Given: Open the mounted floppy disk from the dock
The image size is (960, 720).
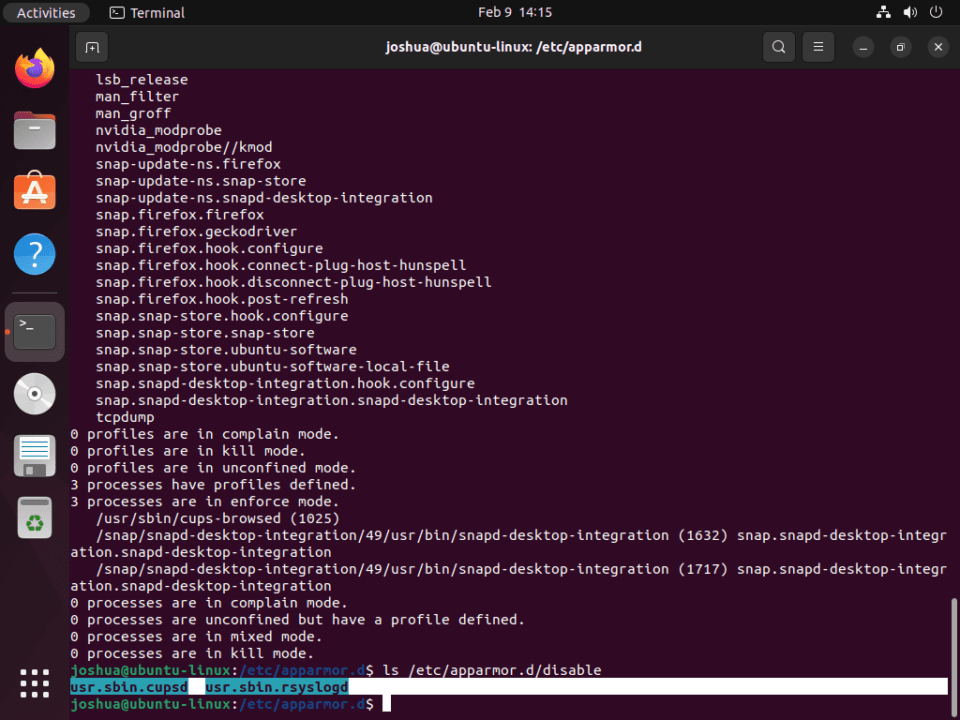Looking at the screenshot, I should (34, 455).
